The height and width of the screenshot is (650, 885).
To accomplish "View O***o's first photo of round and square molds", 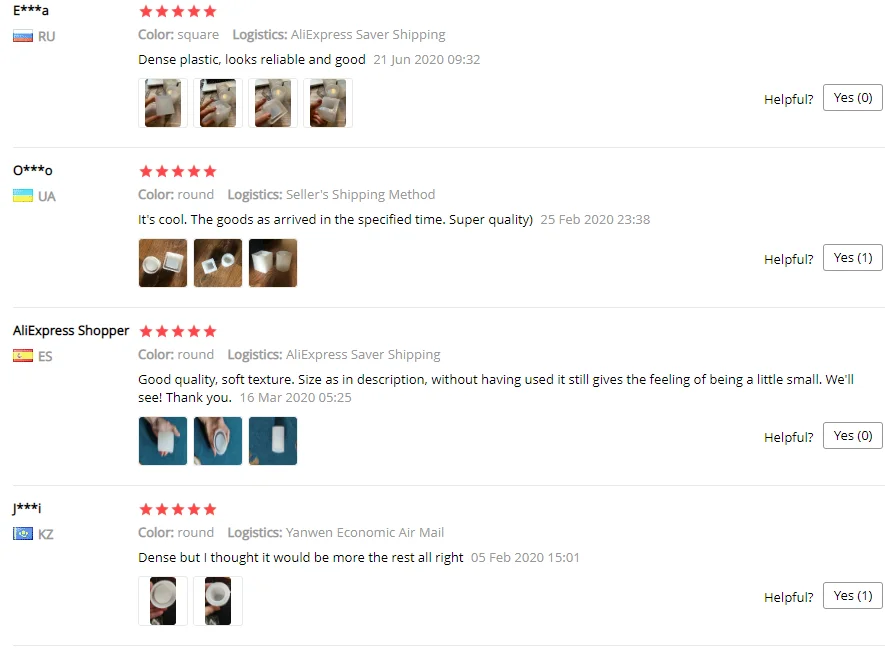I will coord(163,263).
